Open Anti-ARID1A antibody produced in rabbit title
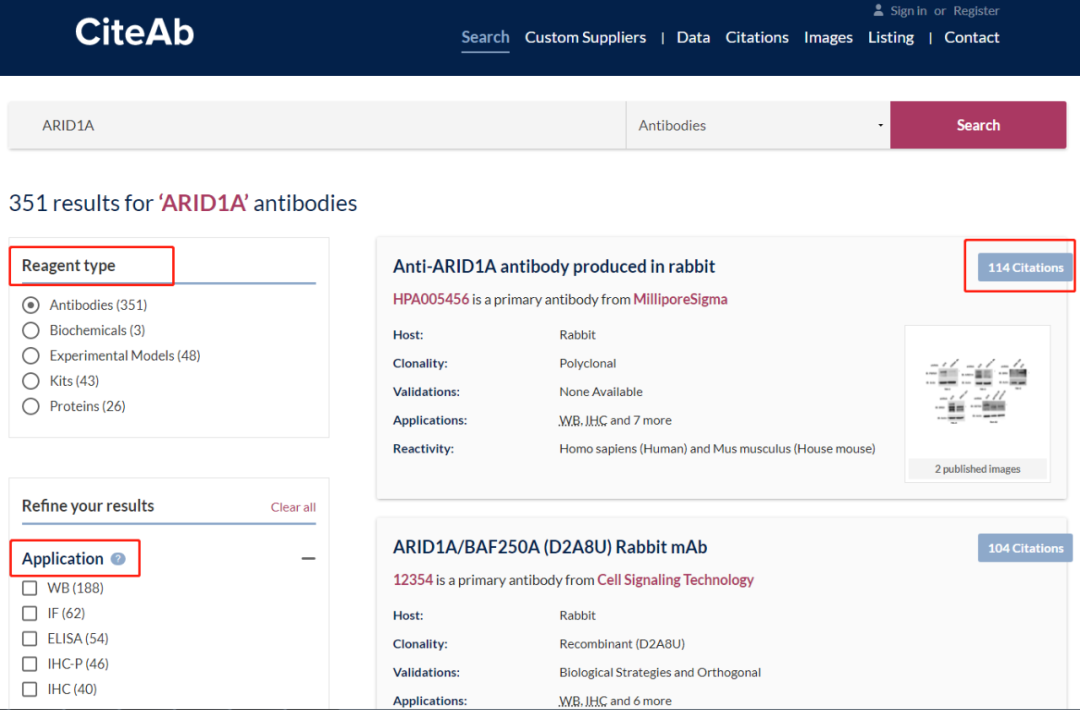This screenshot has height=710, width=1080. [554, 267]
